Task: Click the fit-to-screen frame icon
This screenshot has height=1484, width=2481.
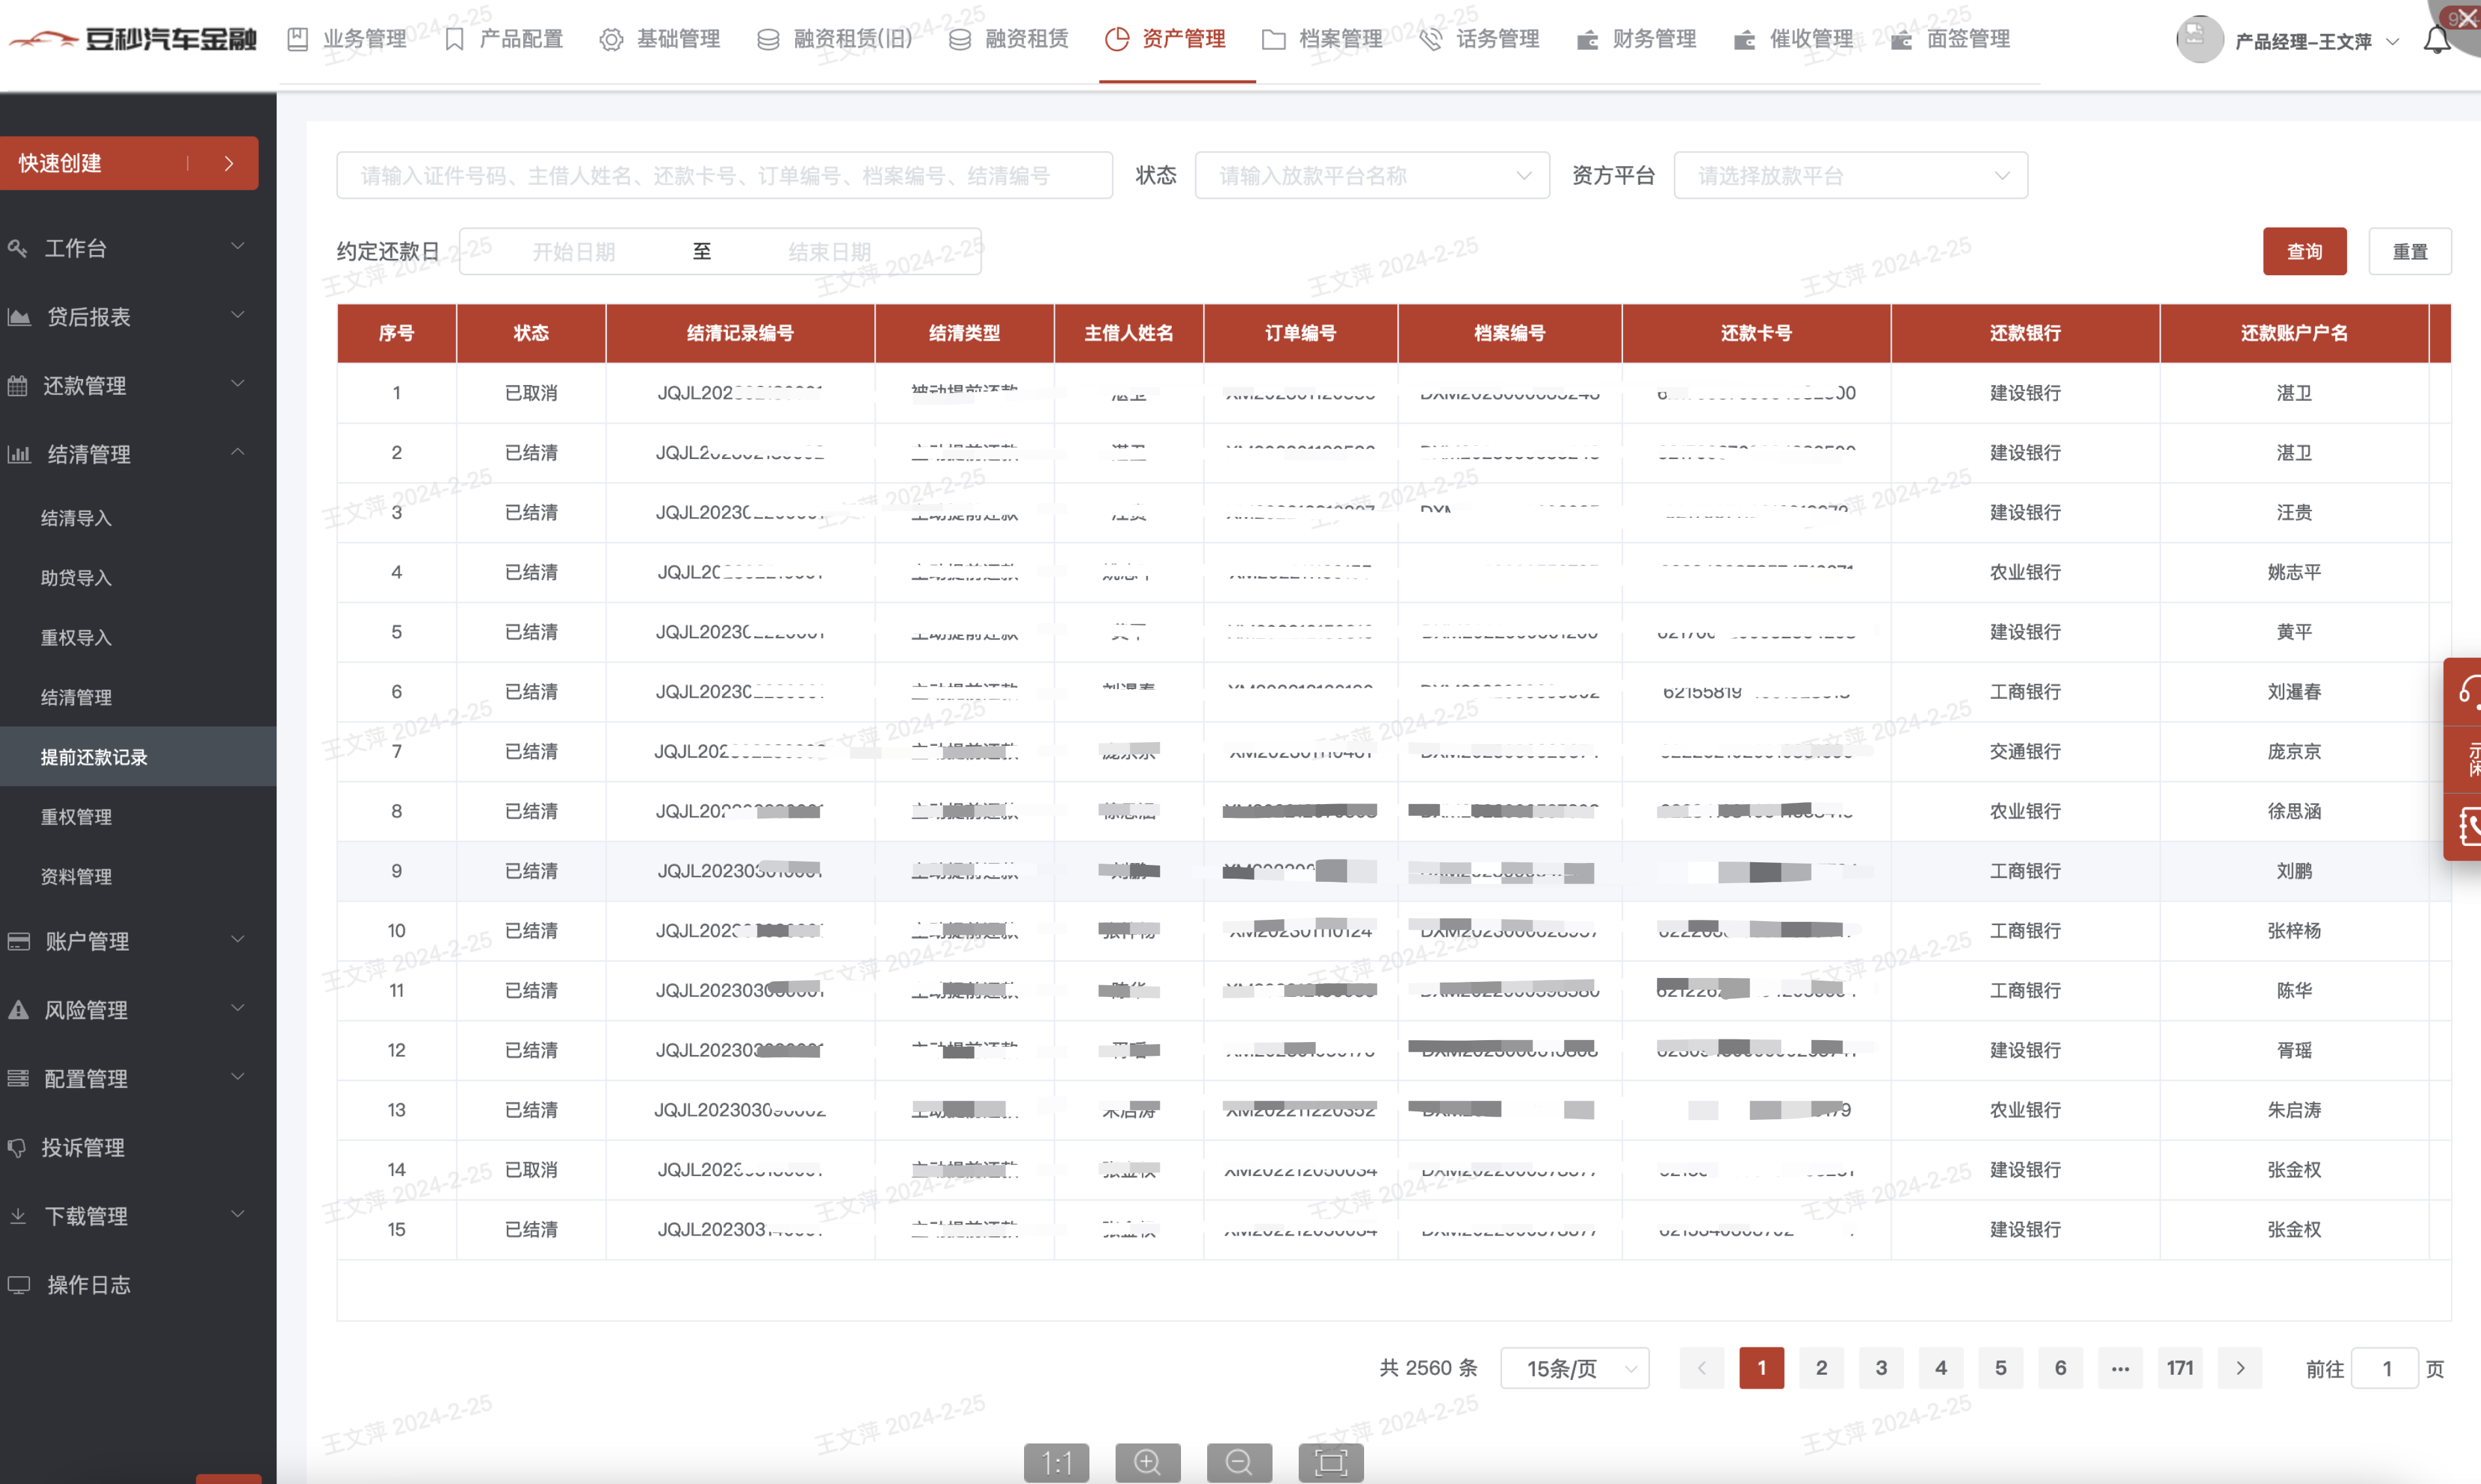Action: pos(1330,1462)
